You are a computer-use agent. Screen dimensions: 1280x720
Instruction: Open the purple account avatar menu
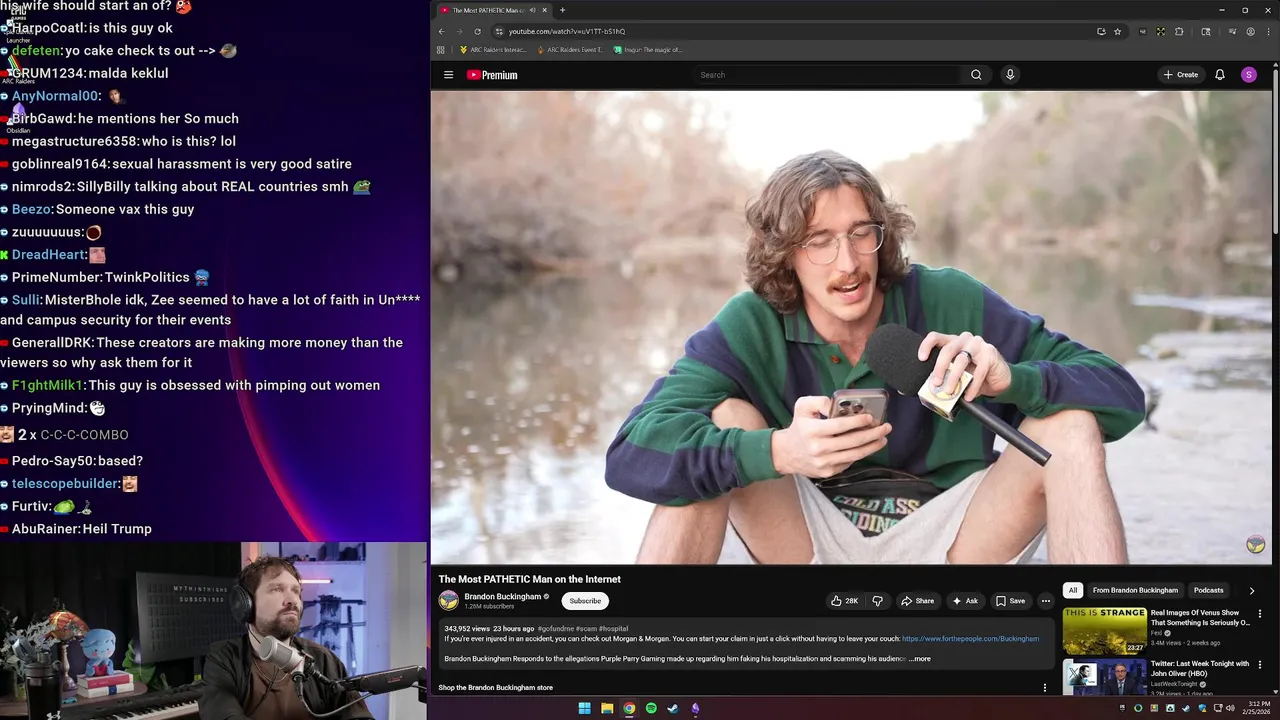point(1248,75)
